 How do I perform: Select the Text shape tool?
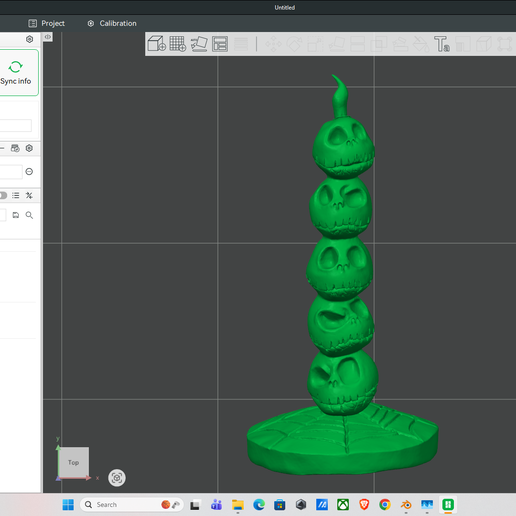tap(442, 44)
